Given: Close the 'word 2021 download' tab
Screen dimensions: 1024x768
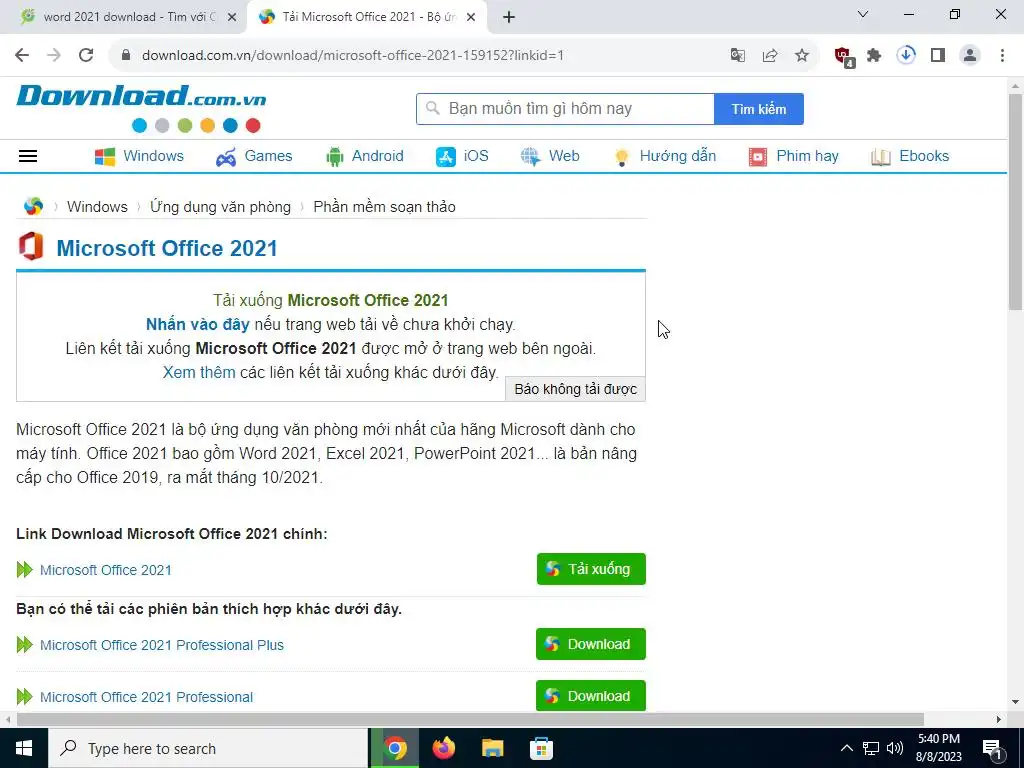Looking at the screenshot, I should (232, 18).
